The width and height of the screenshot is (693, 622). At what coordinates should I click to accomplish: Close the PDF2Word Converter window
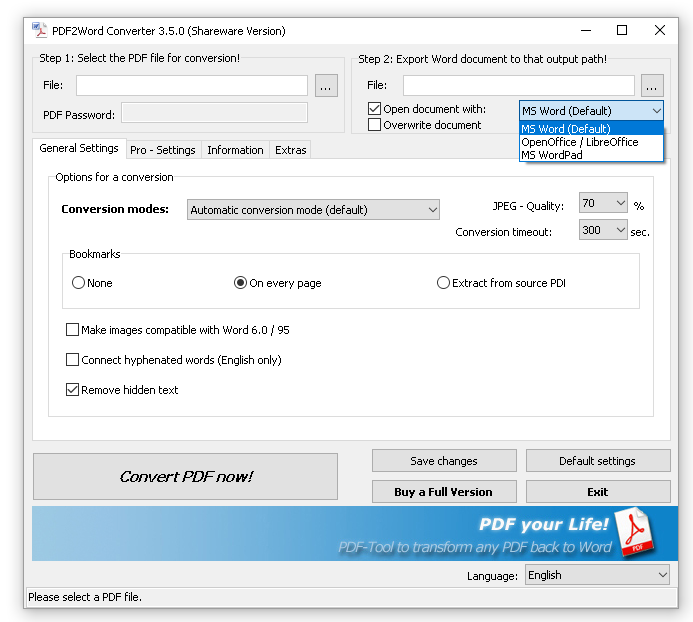659,31
